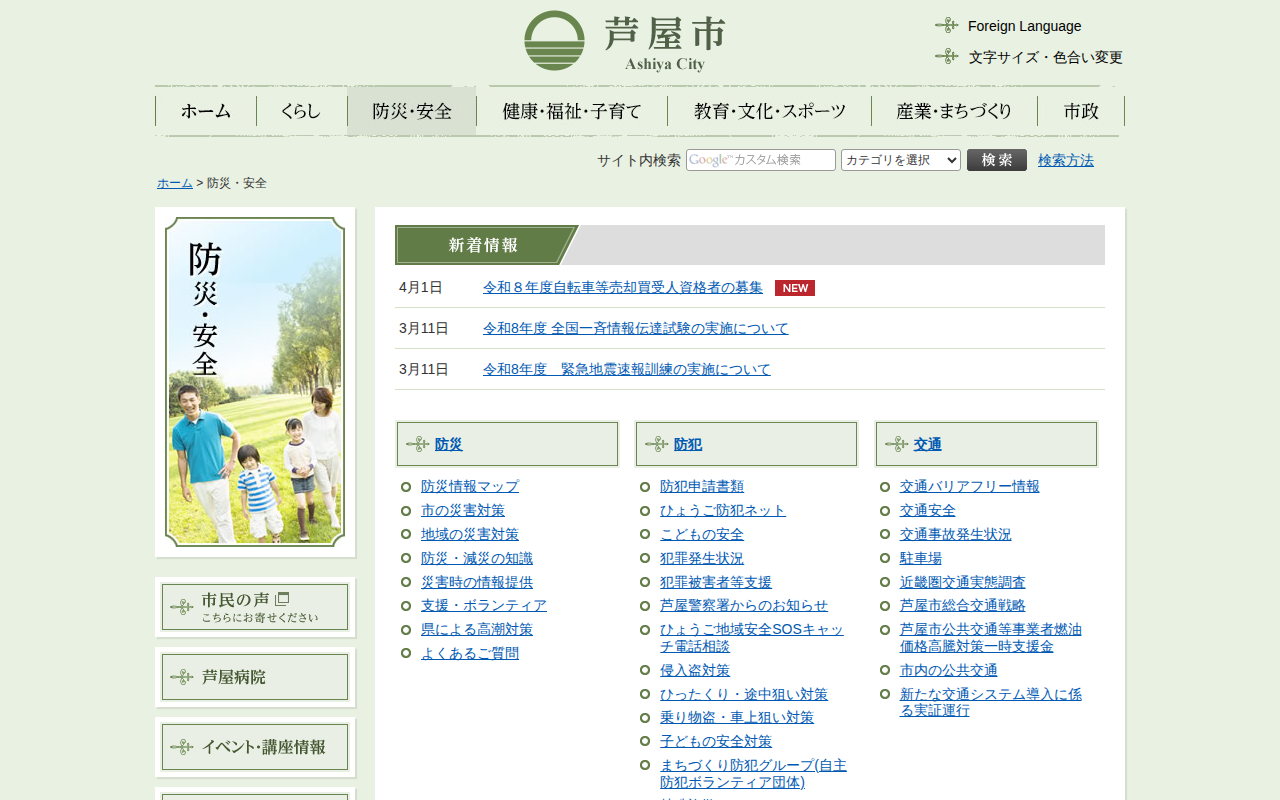Open the 市政 menu tab
The width and height of the screenshot is (1280, 800).
[1081, 111]
